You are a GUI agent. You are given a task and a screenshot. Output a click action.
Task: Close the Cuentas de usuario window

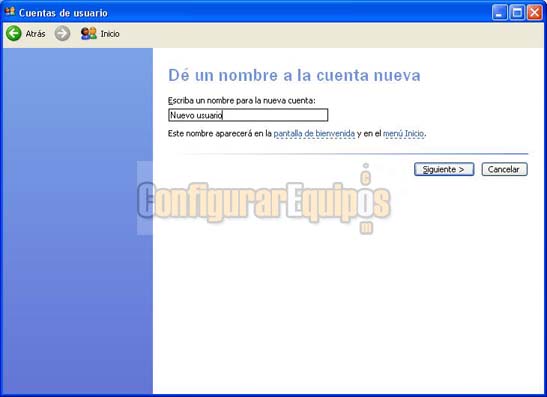coord(534,13)
